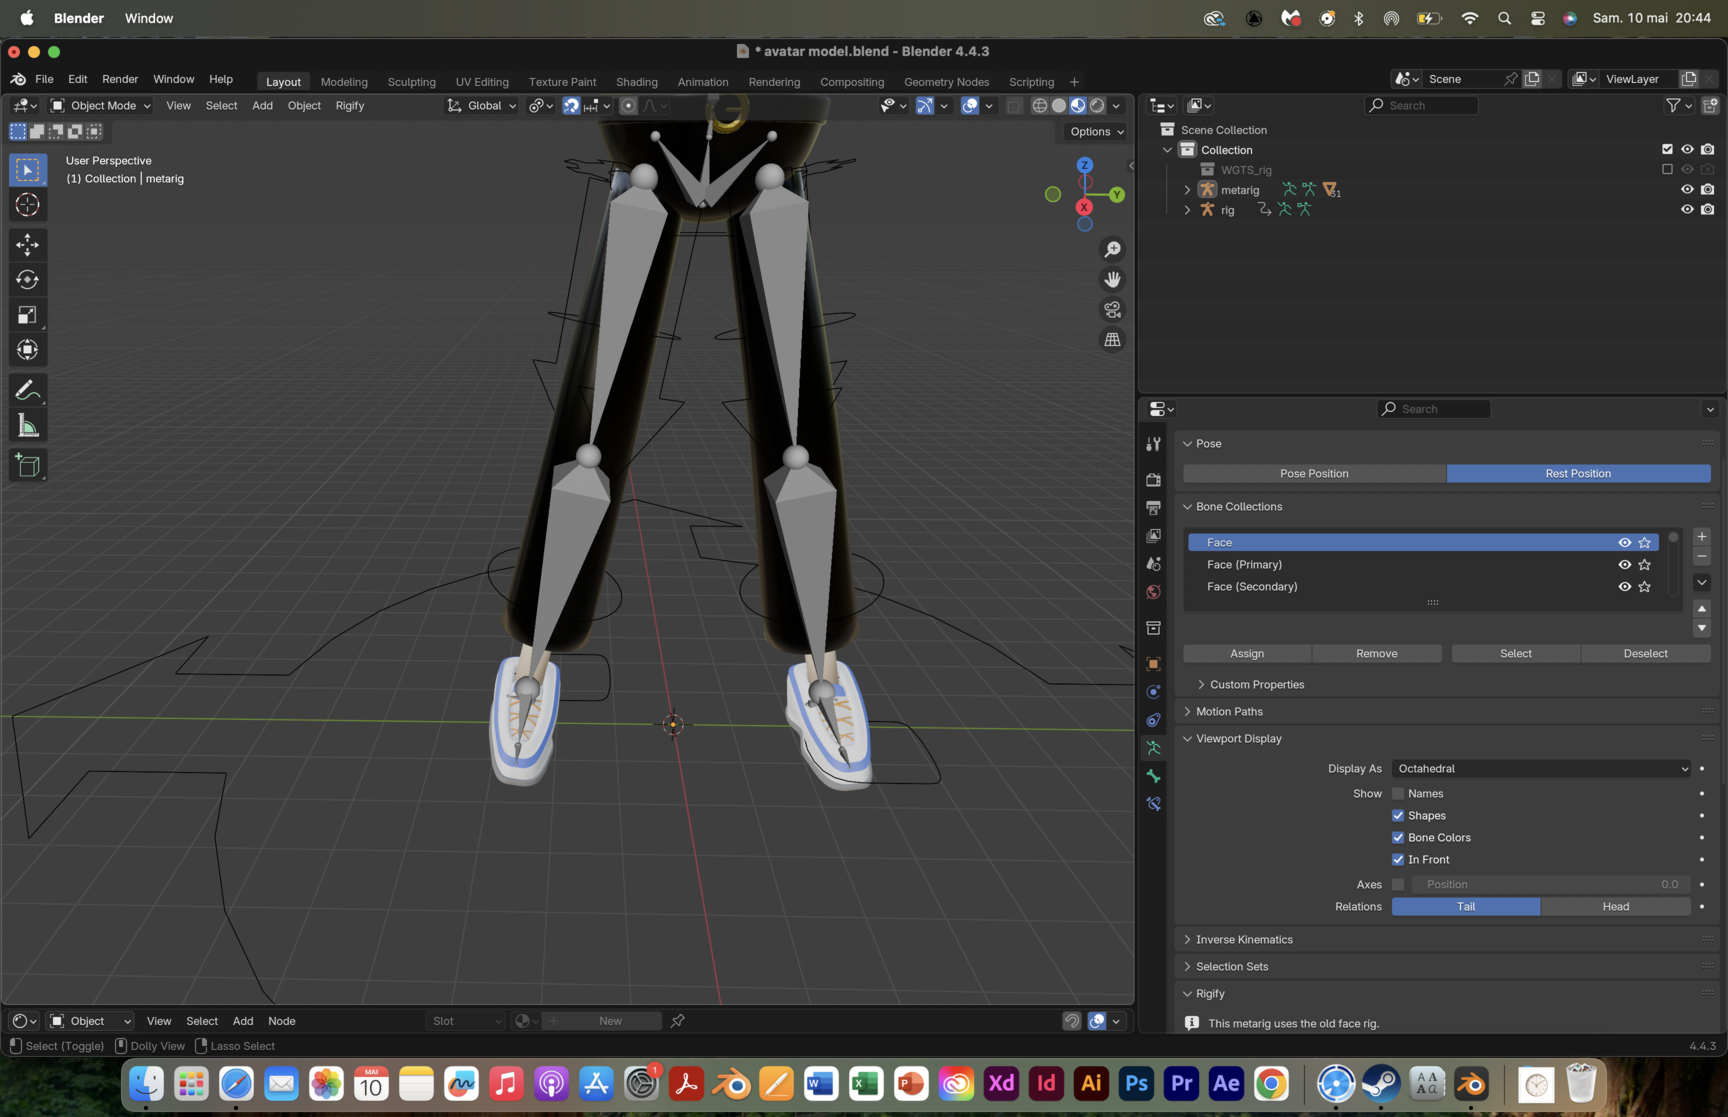Open the Render properties tab icon

click(x=1153, y=480)
